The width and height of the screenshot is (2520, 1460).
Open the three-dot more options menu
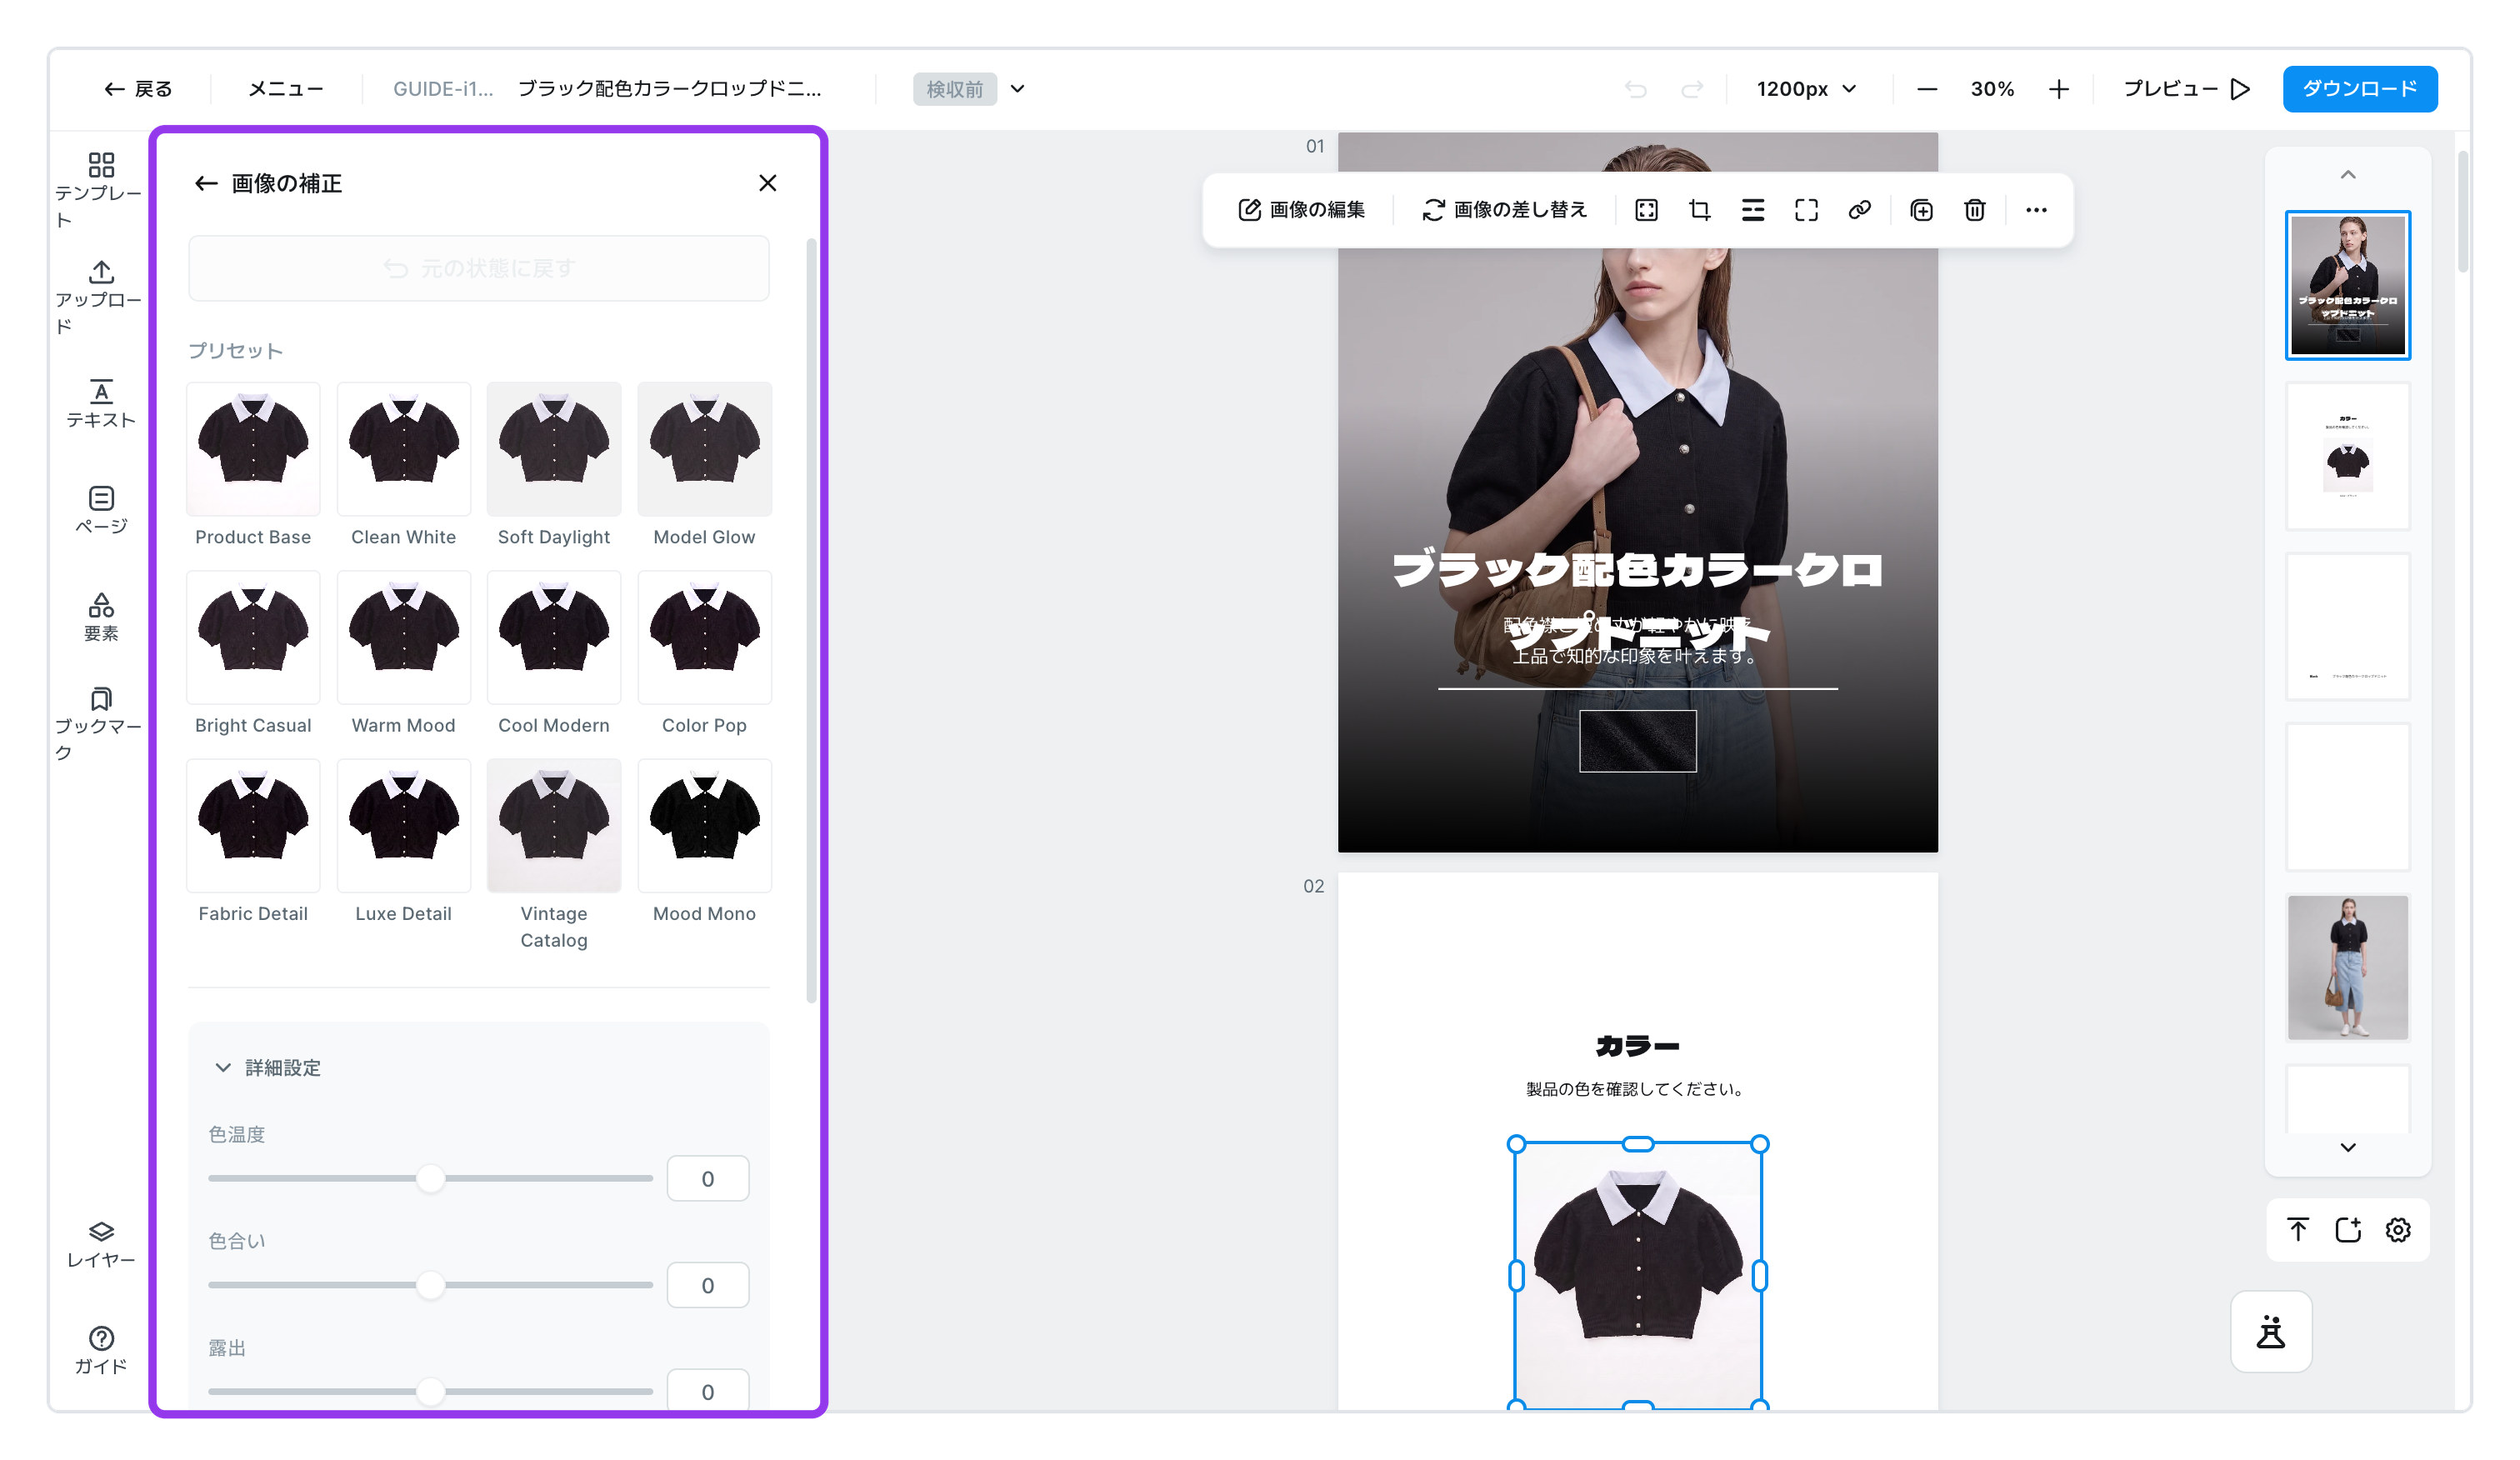[2036, 210]
